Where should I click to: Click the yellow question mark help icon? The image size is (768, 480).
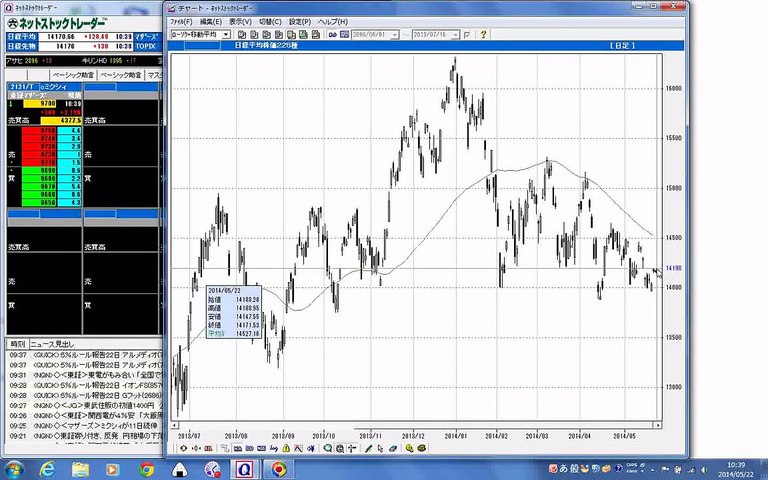coord(483,35)
